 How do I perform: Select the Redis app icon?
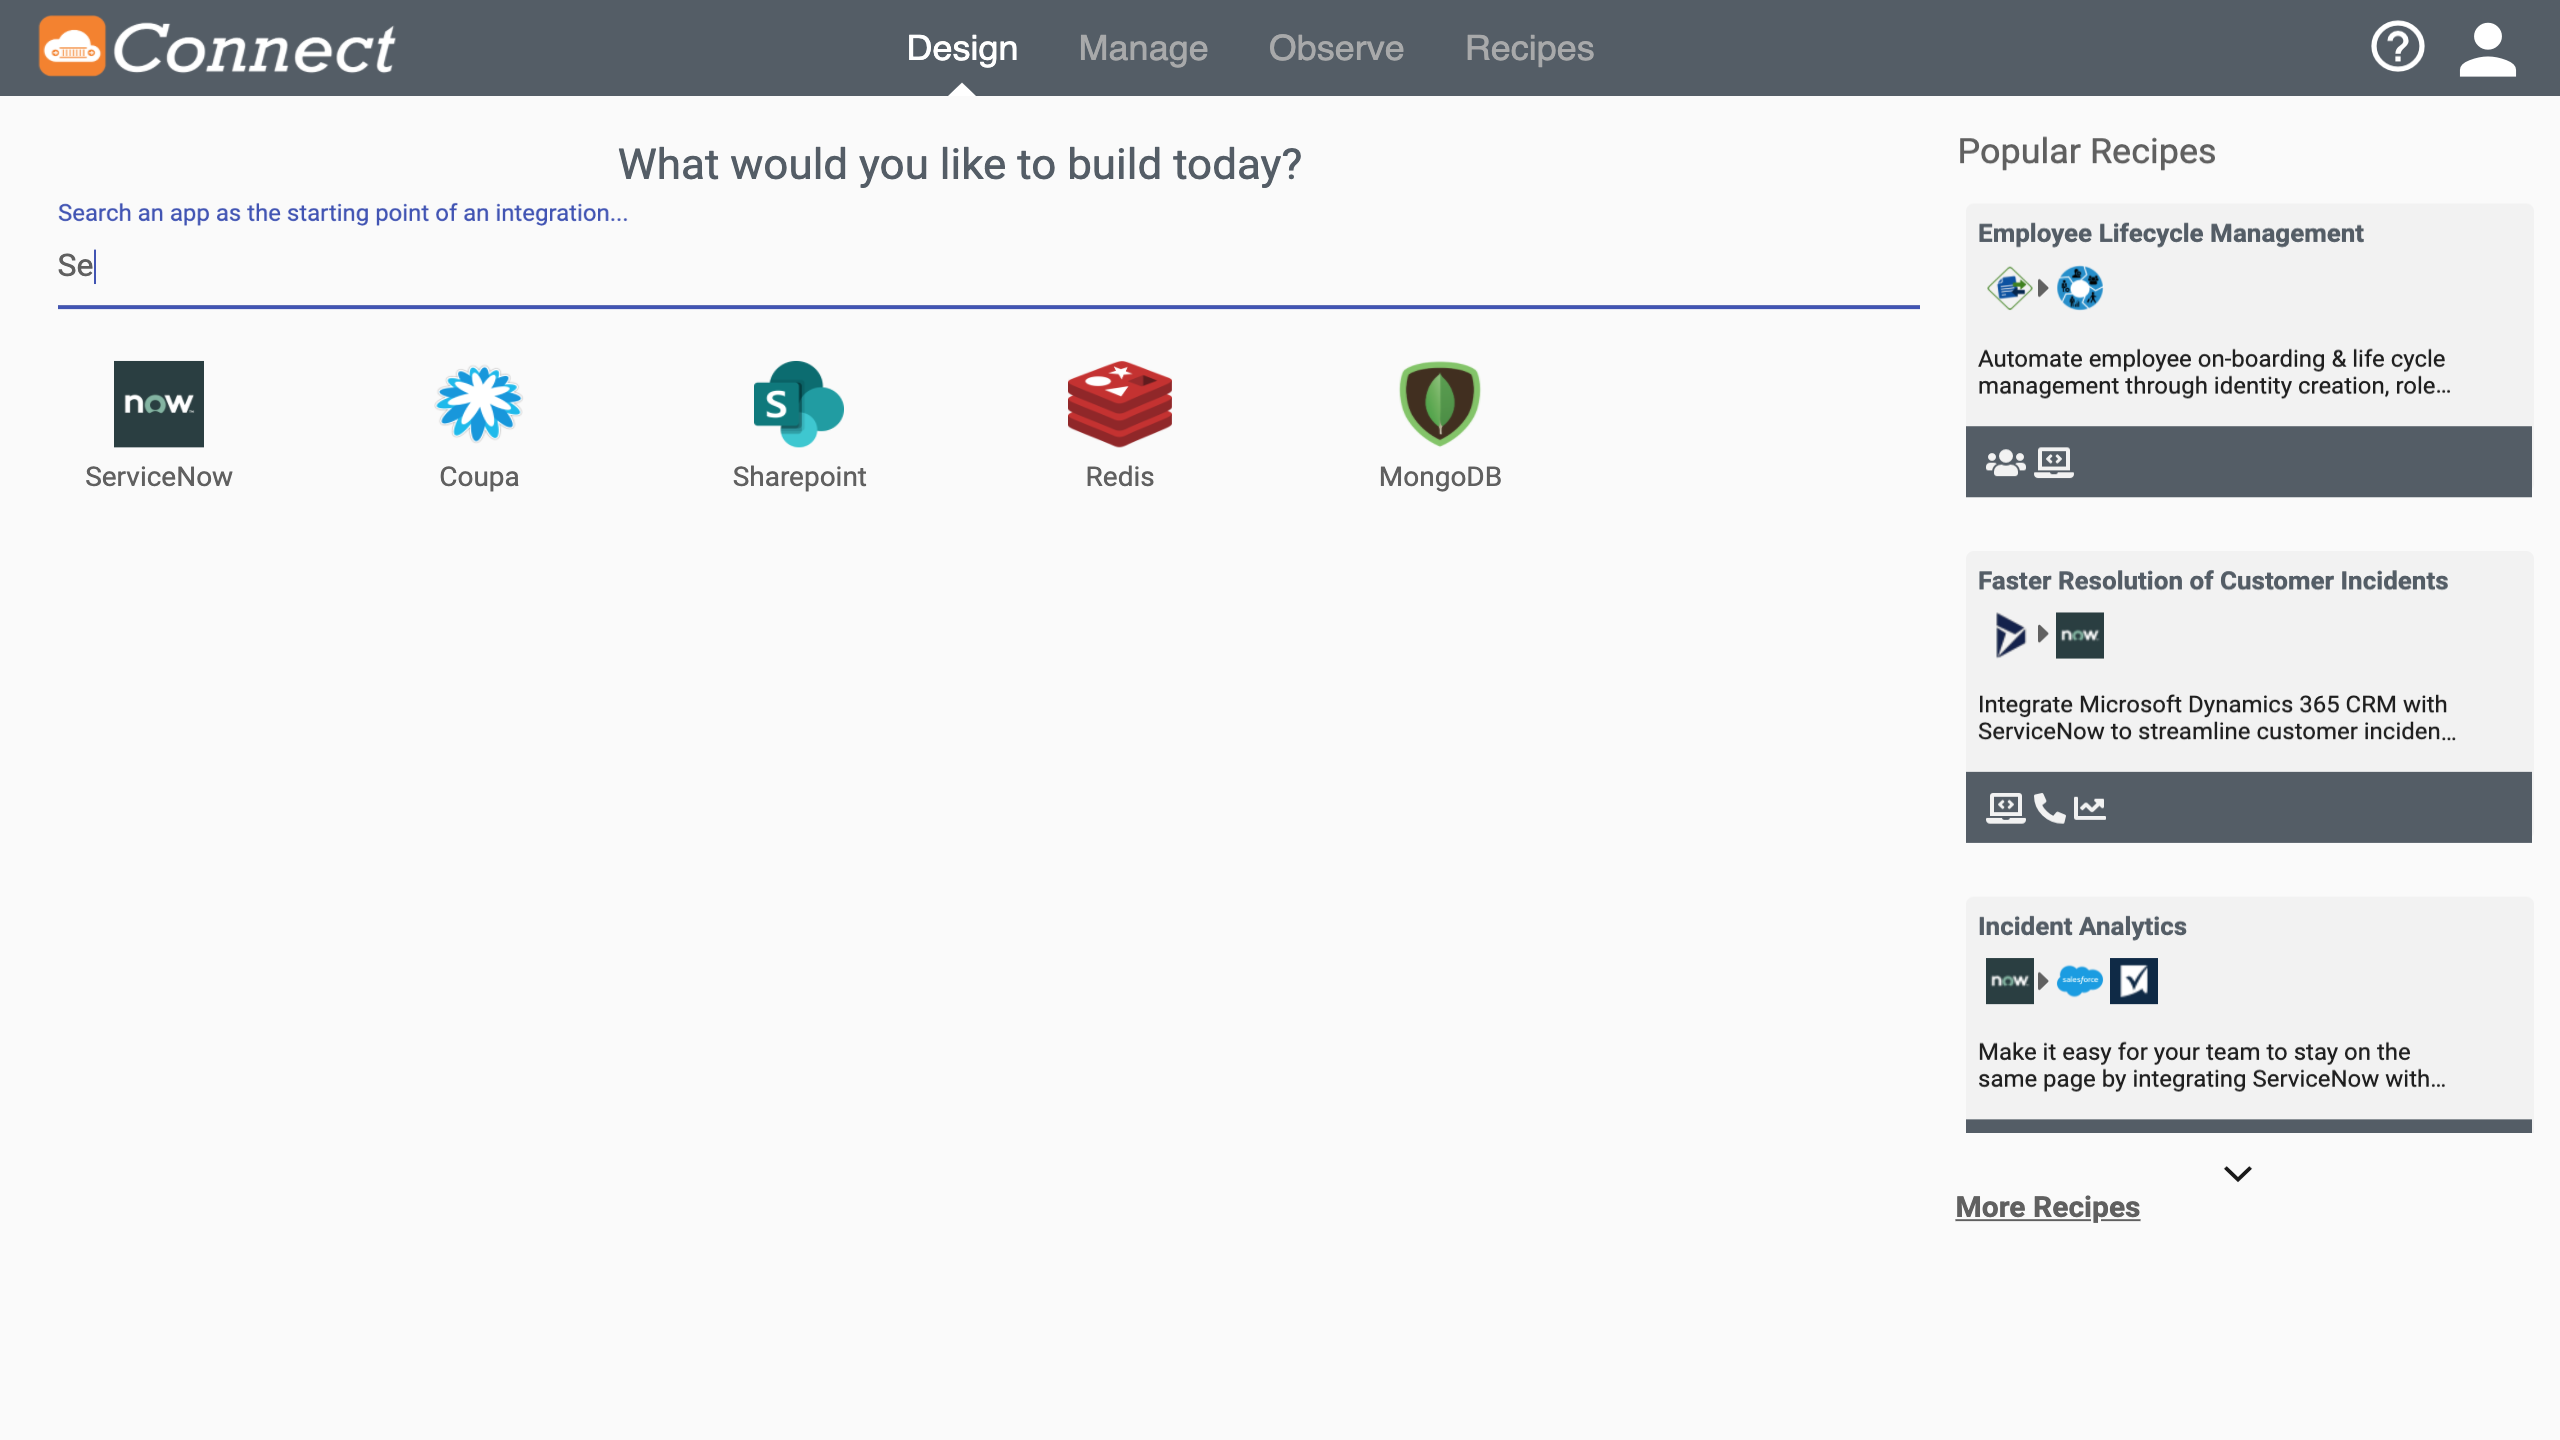point(1119,404)
